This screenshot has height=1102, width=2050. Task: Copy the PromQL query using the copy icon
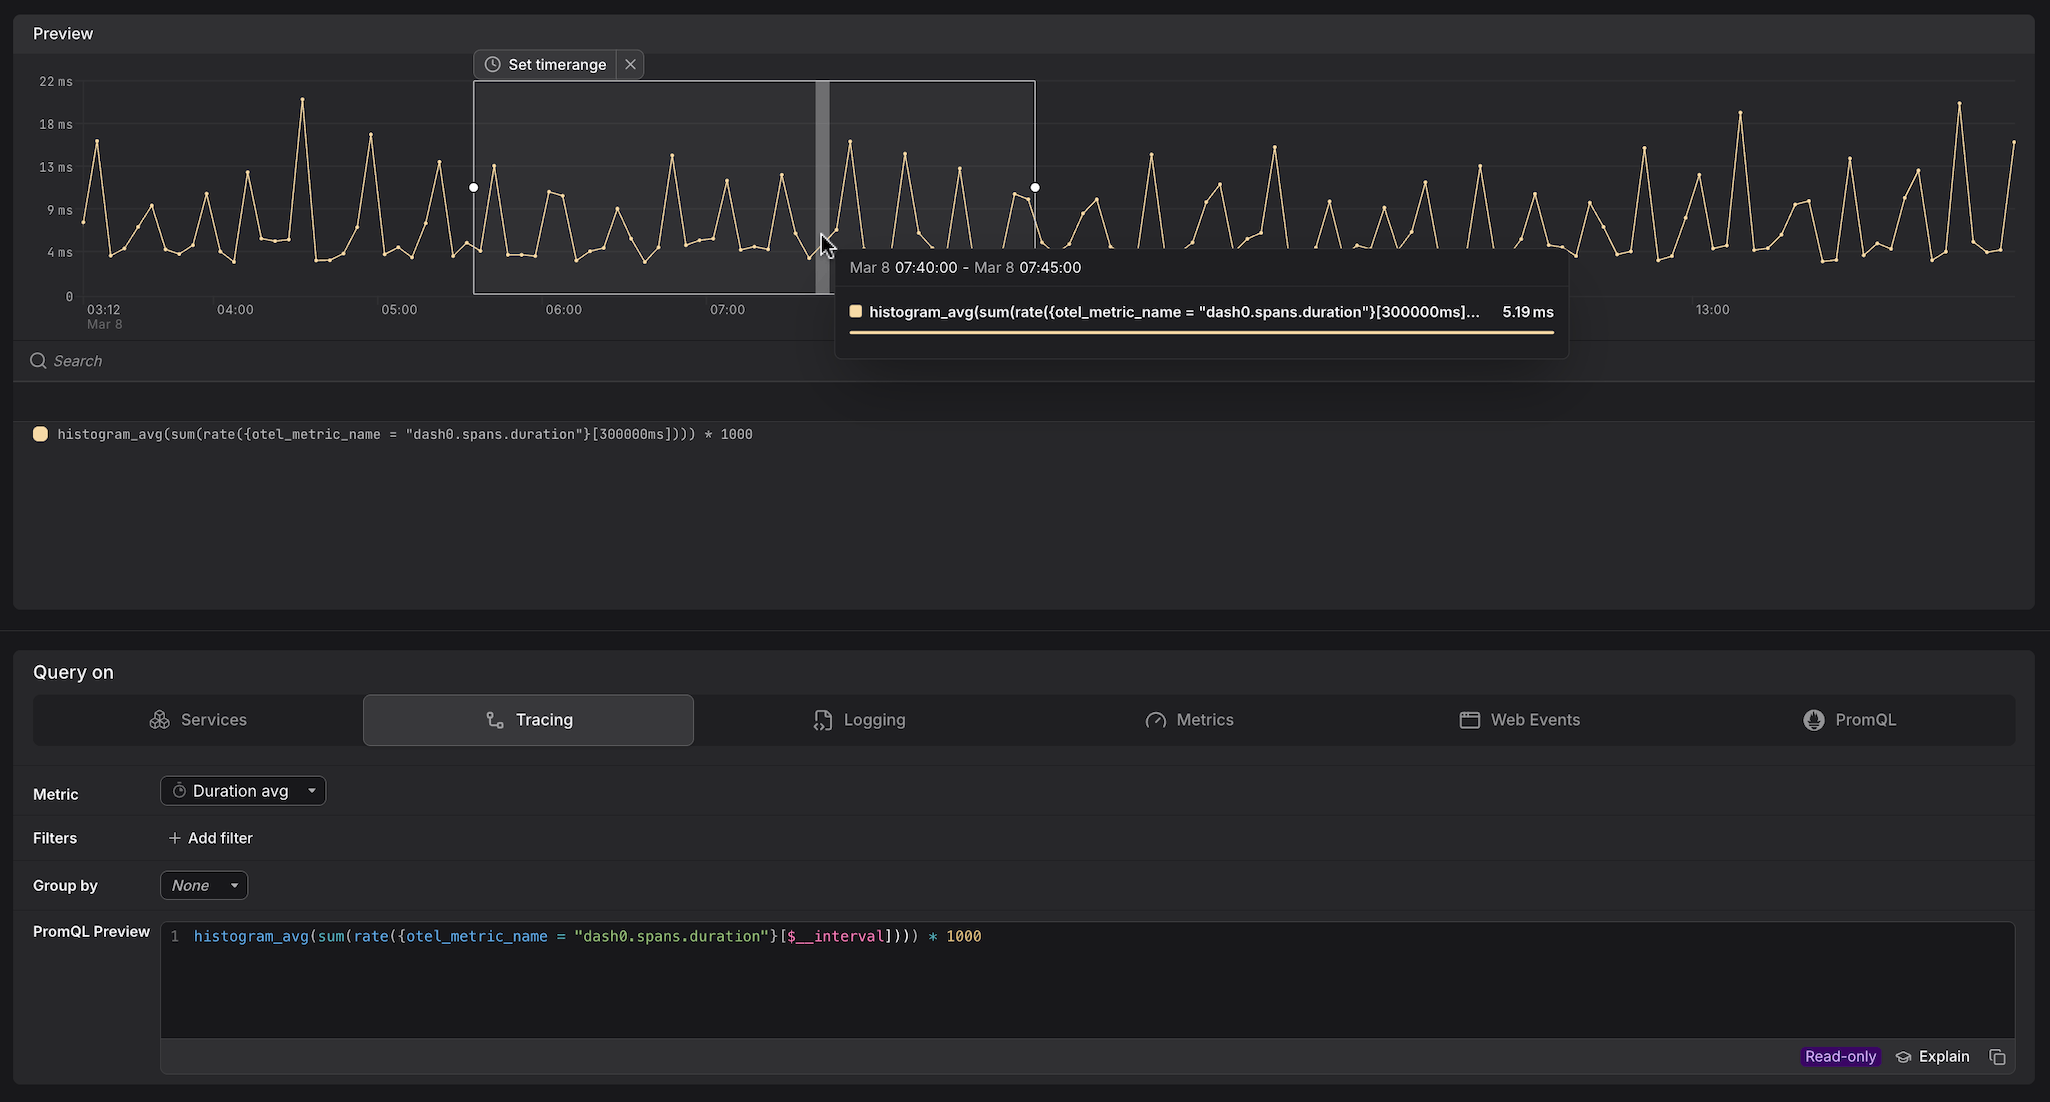click(1998, 1056)
